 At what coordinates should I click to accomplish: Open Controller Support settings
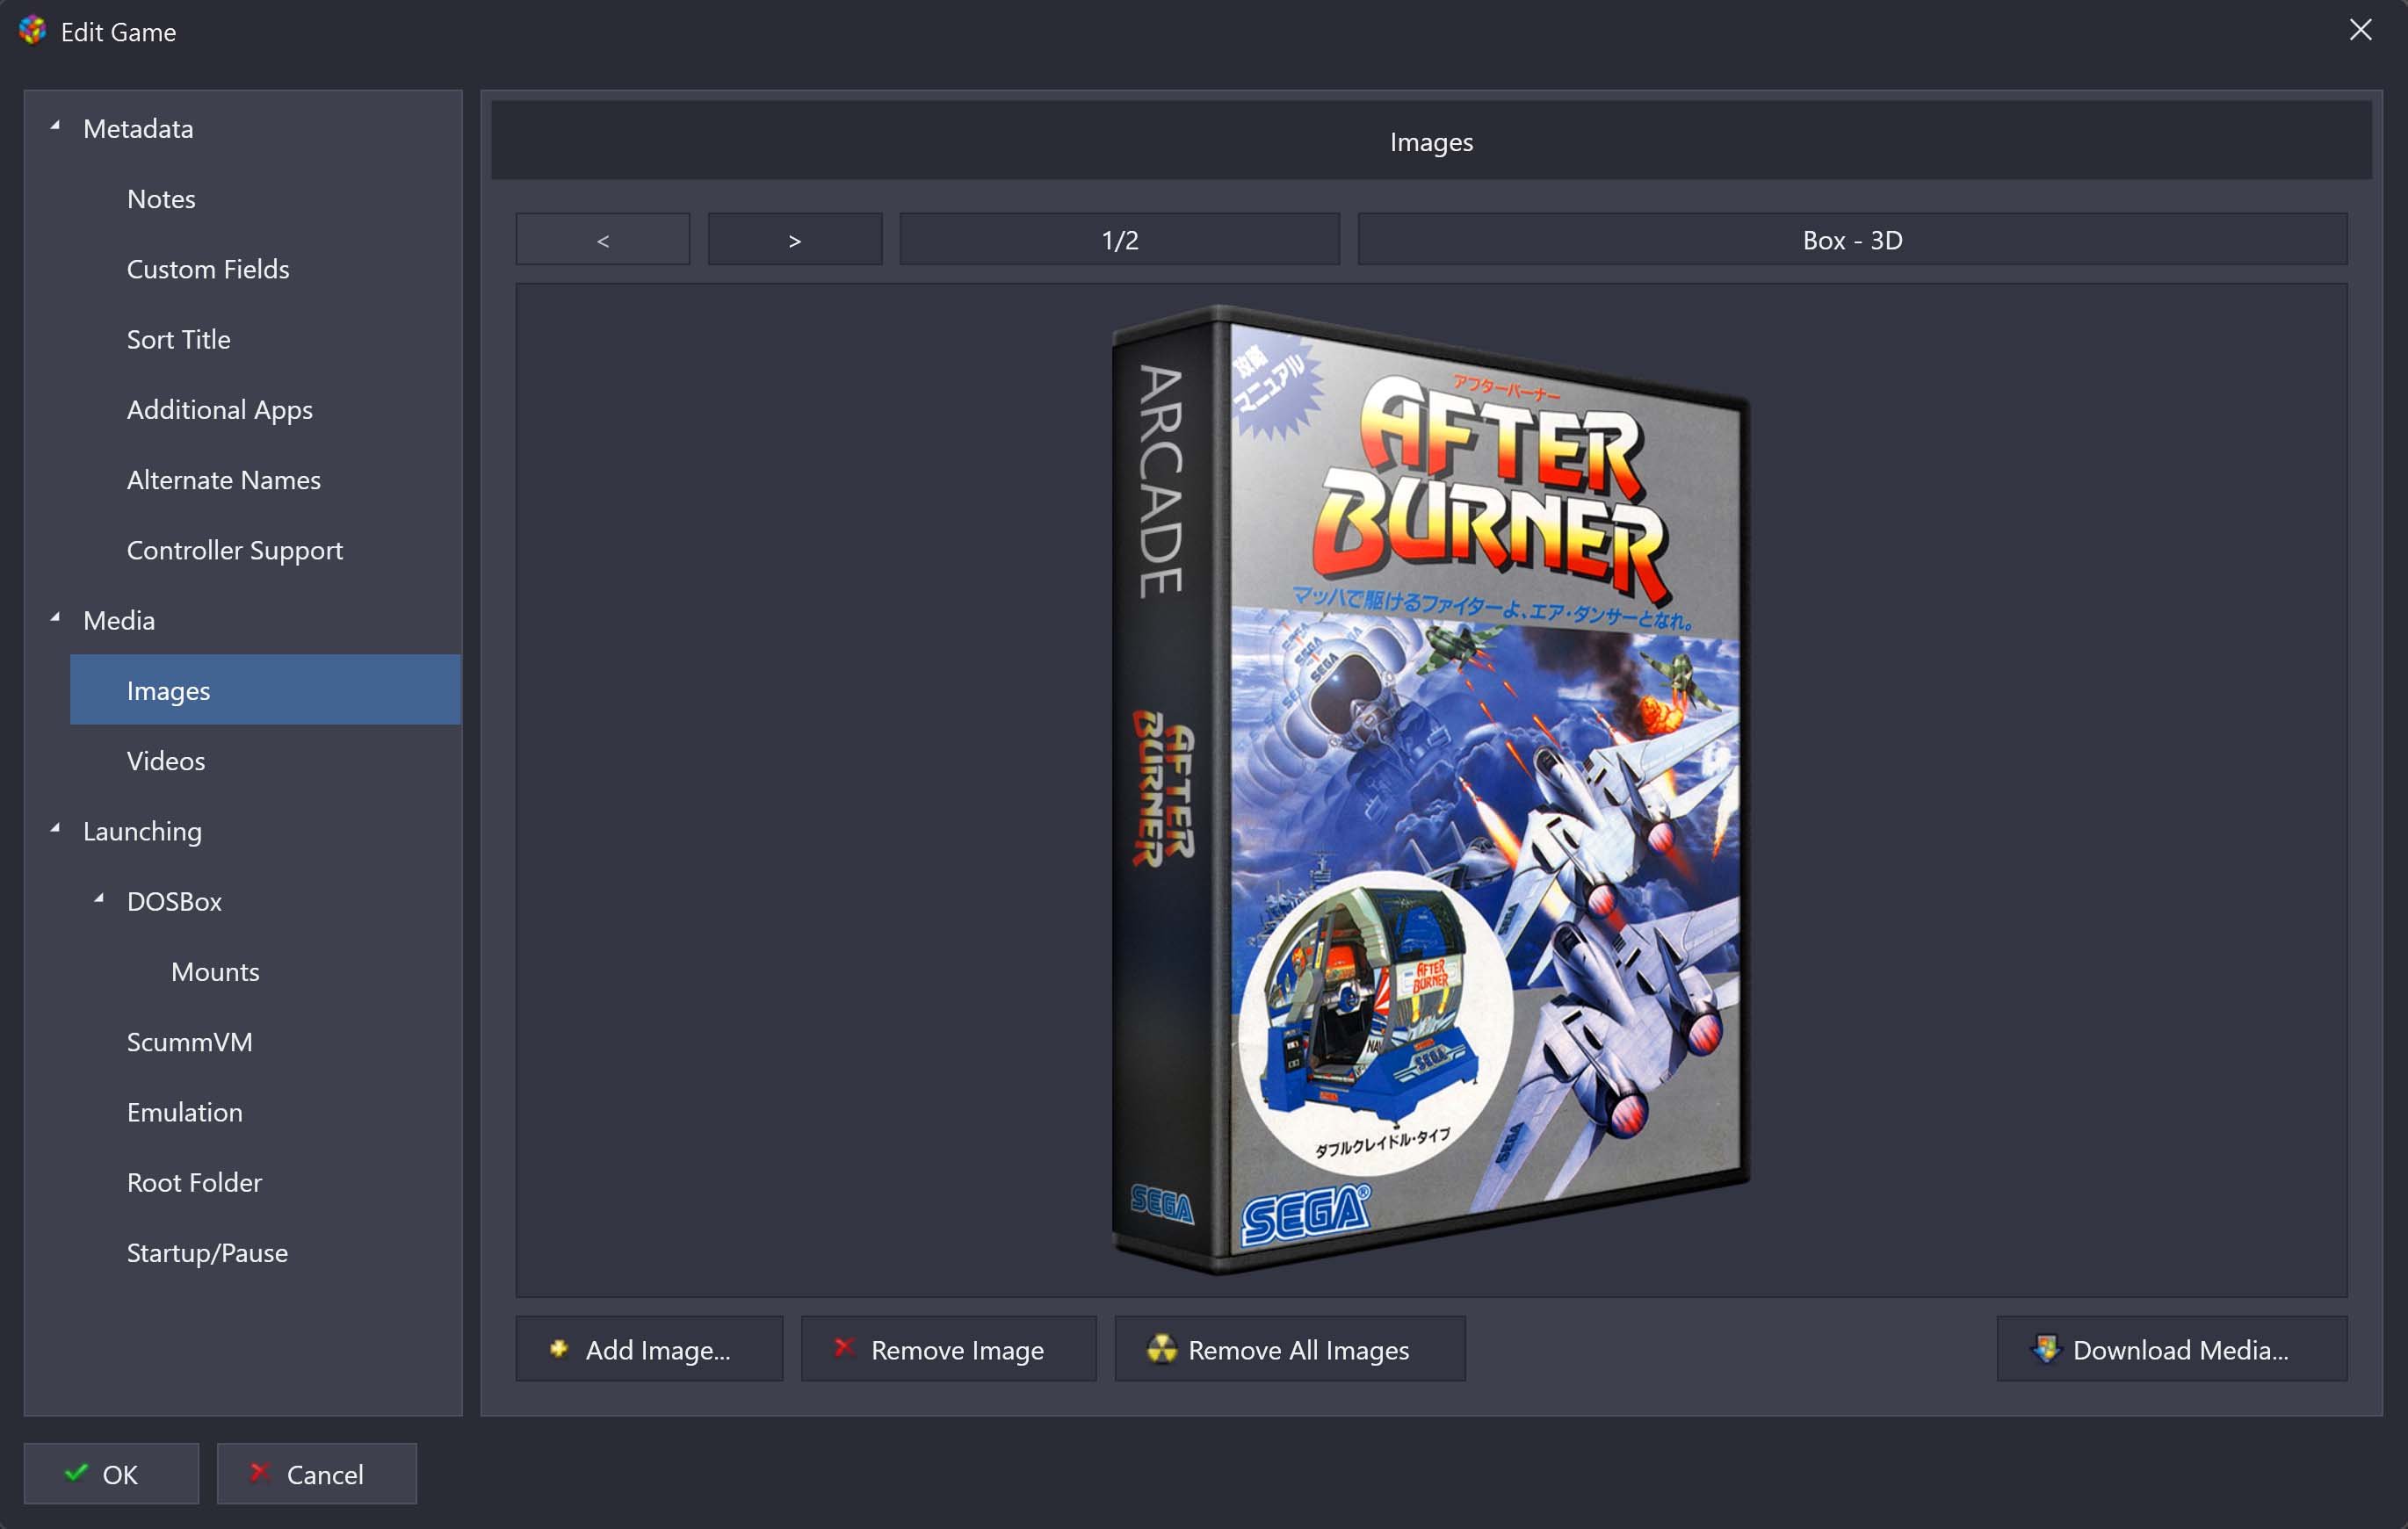235,550
